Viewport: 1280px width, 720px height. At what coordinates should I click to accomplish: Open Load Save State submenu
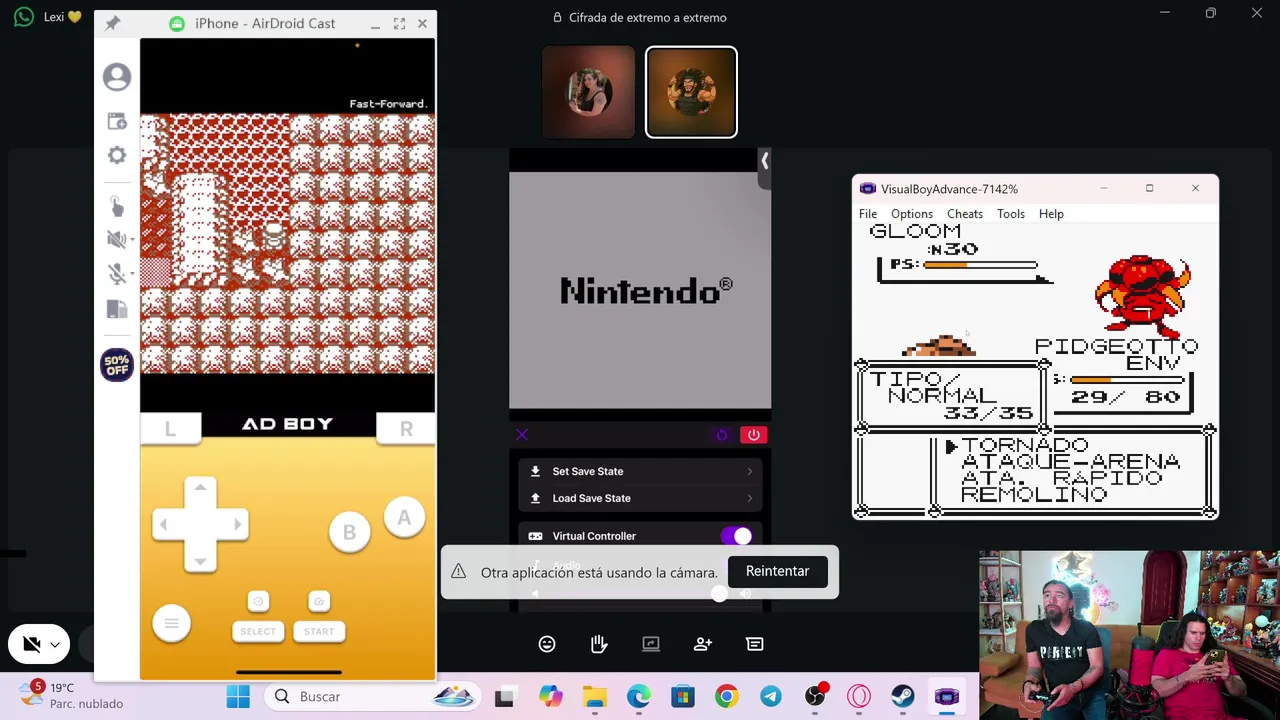point(641,498)
